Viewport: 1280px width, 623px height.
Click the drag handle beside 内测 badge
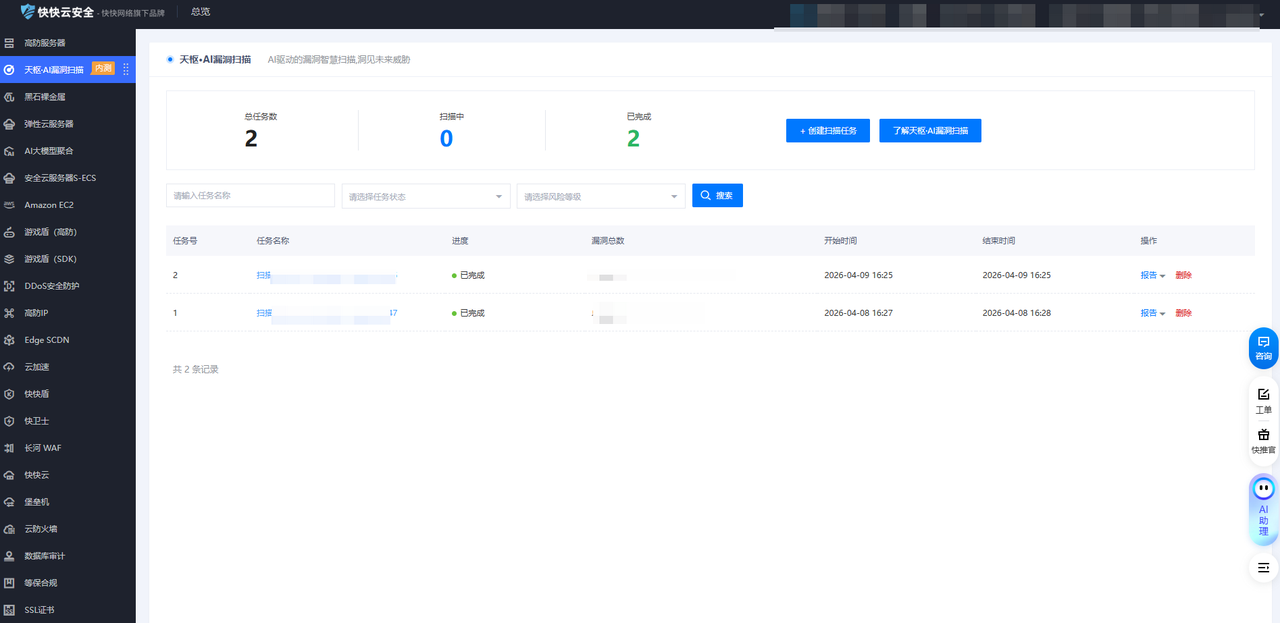click(126, 69)
